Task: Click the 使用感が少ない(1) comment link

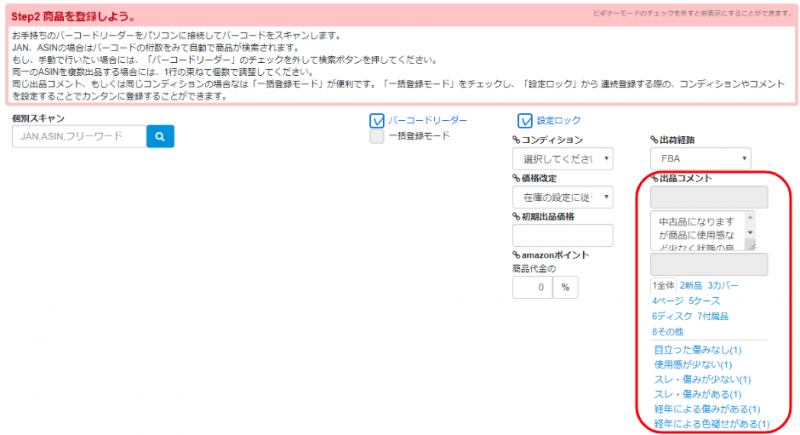Action: pyautogui.click(x=693, y=365)
